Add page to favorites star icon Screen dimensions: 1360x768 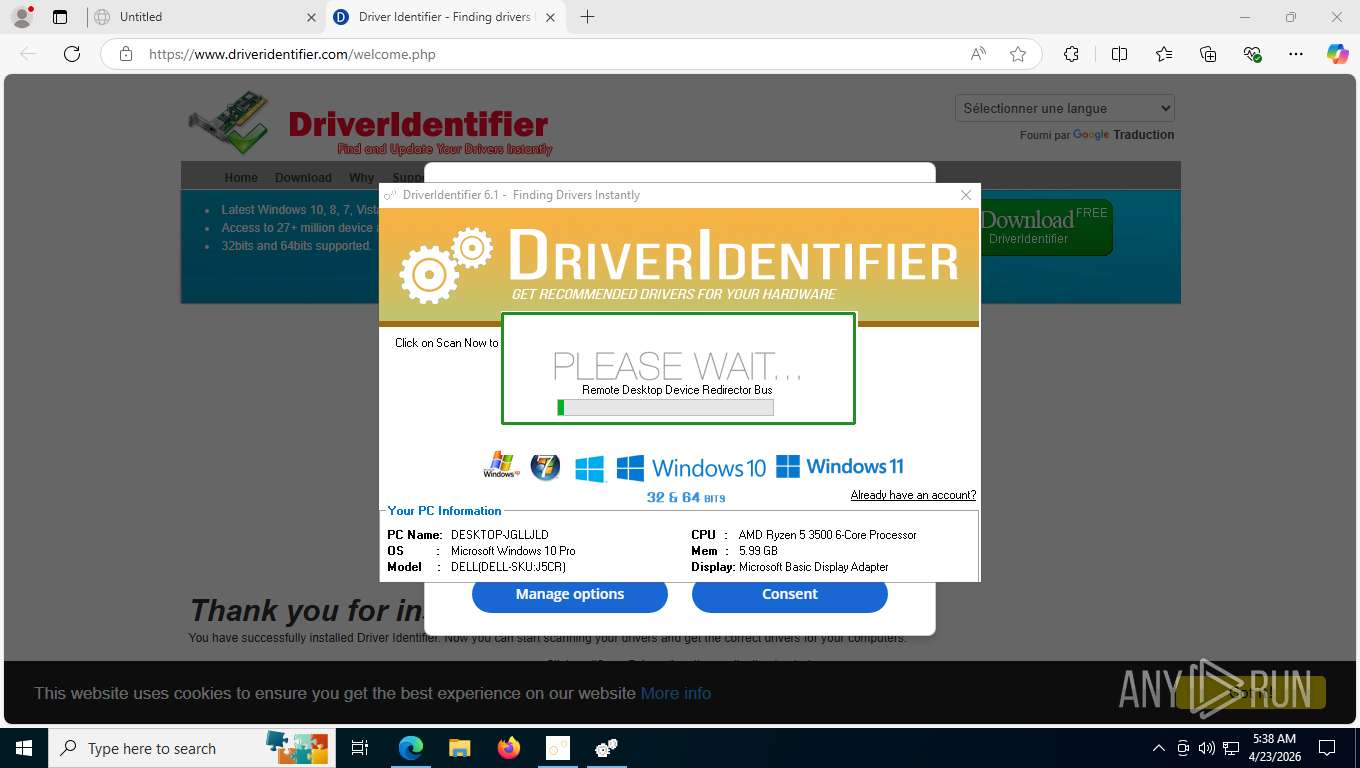[x=1018, y=54]
